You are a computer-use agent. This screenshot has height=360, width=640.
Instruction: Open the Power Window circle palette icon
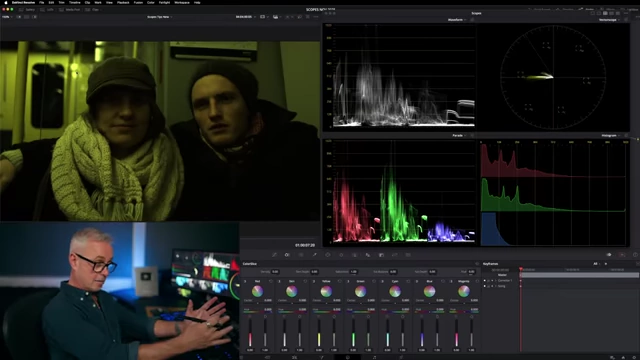(328, 255)
